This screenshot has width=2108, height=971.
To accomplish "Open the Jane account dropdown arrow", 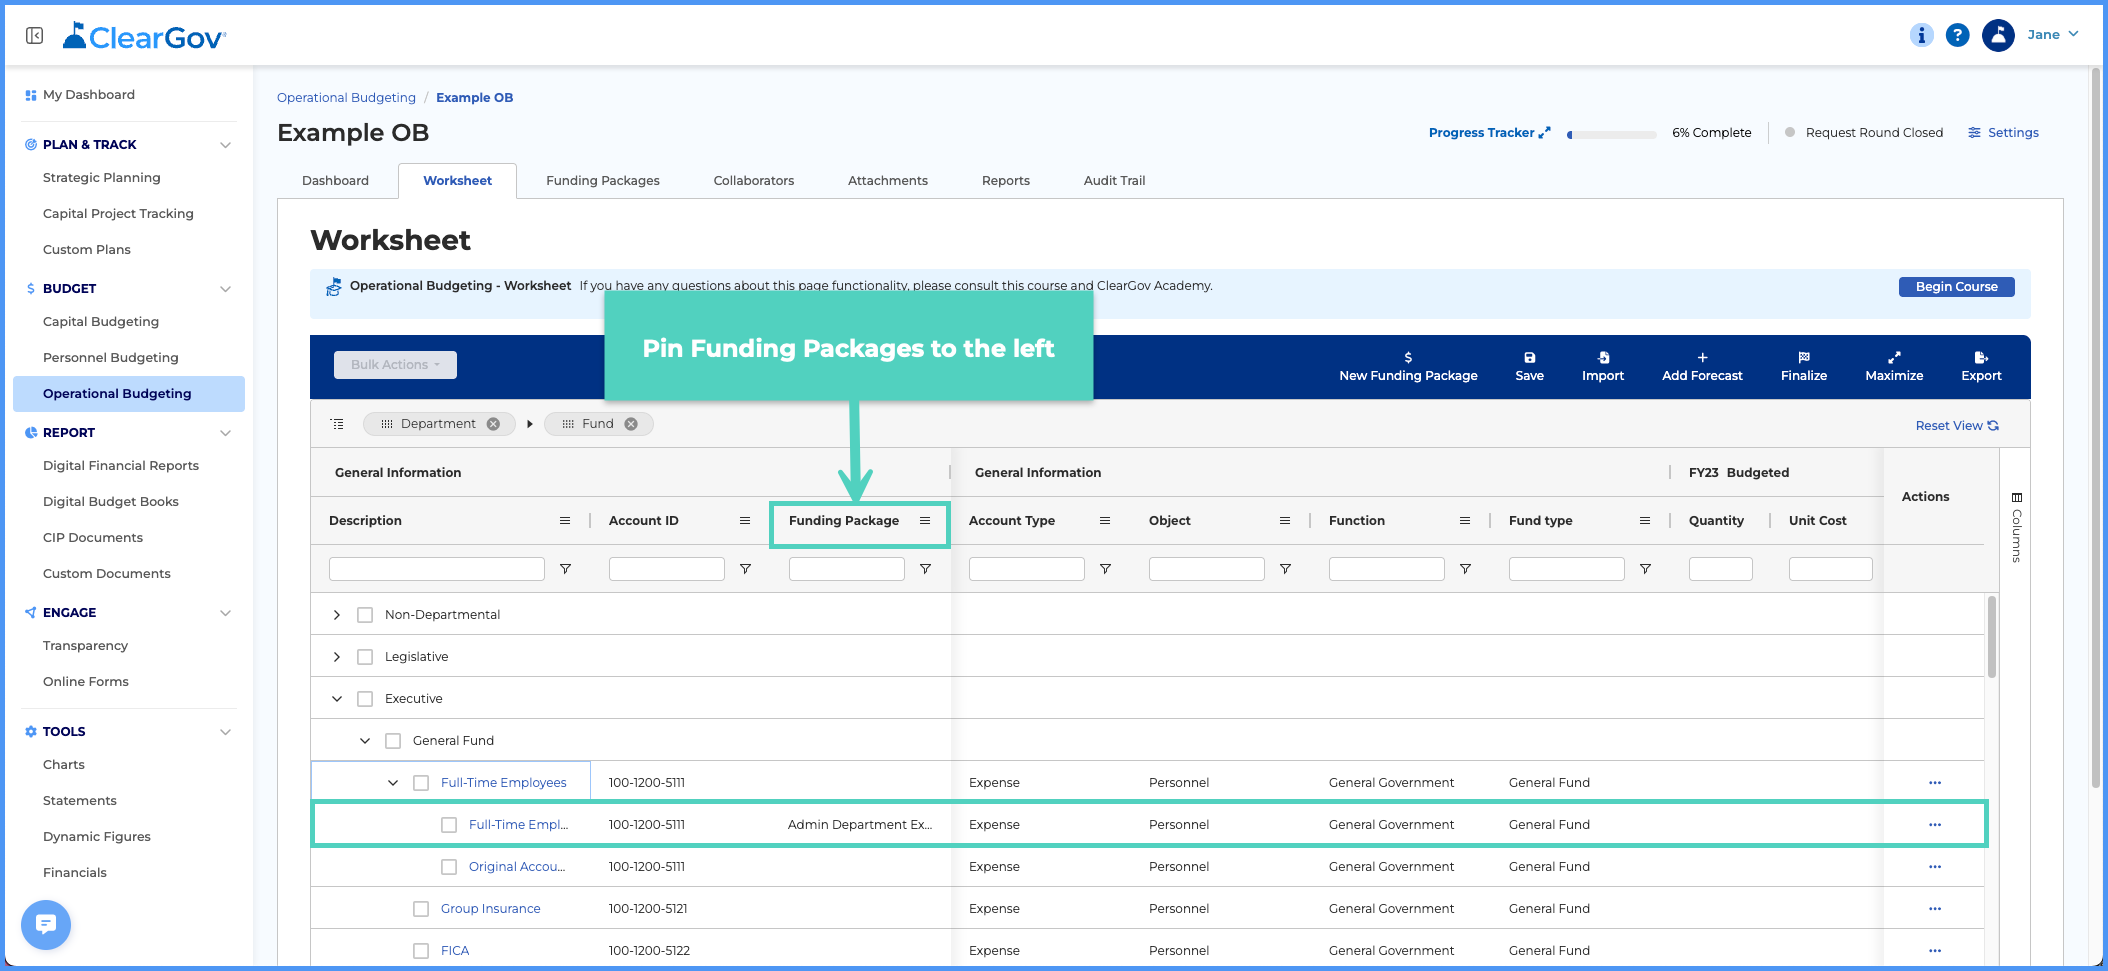I will point(2074,34).
